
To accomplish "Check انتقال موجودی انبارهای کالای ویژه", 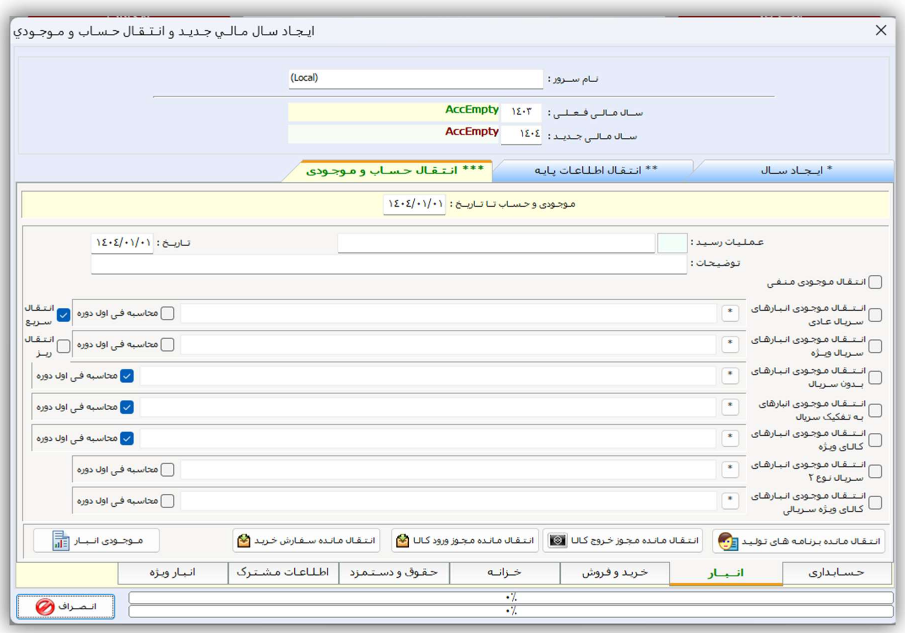I will 875,440.
